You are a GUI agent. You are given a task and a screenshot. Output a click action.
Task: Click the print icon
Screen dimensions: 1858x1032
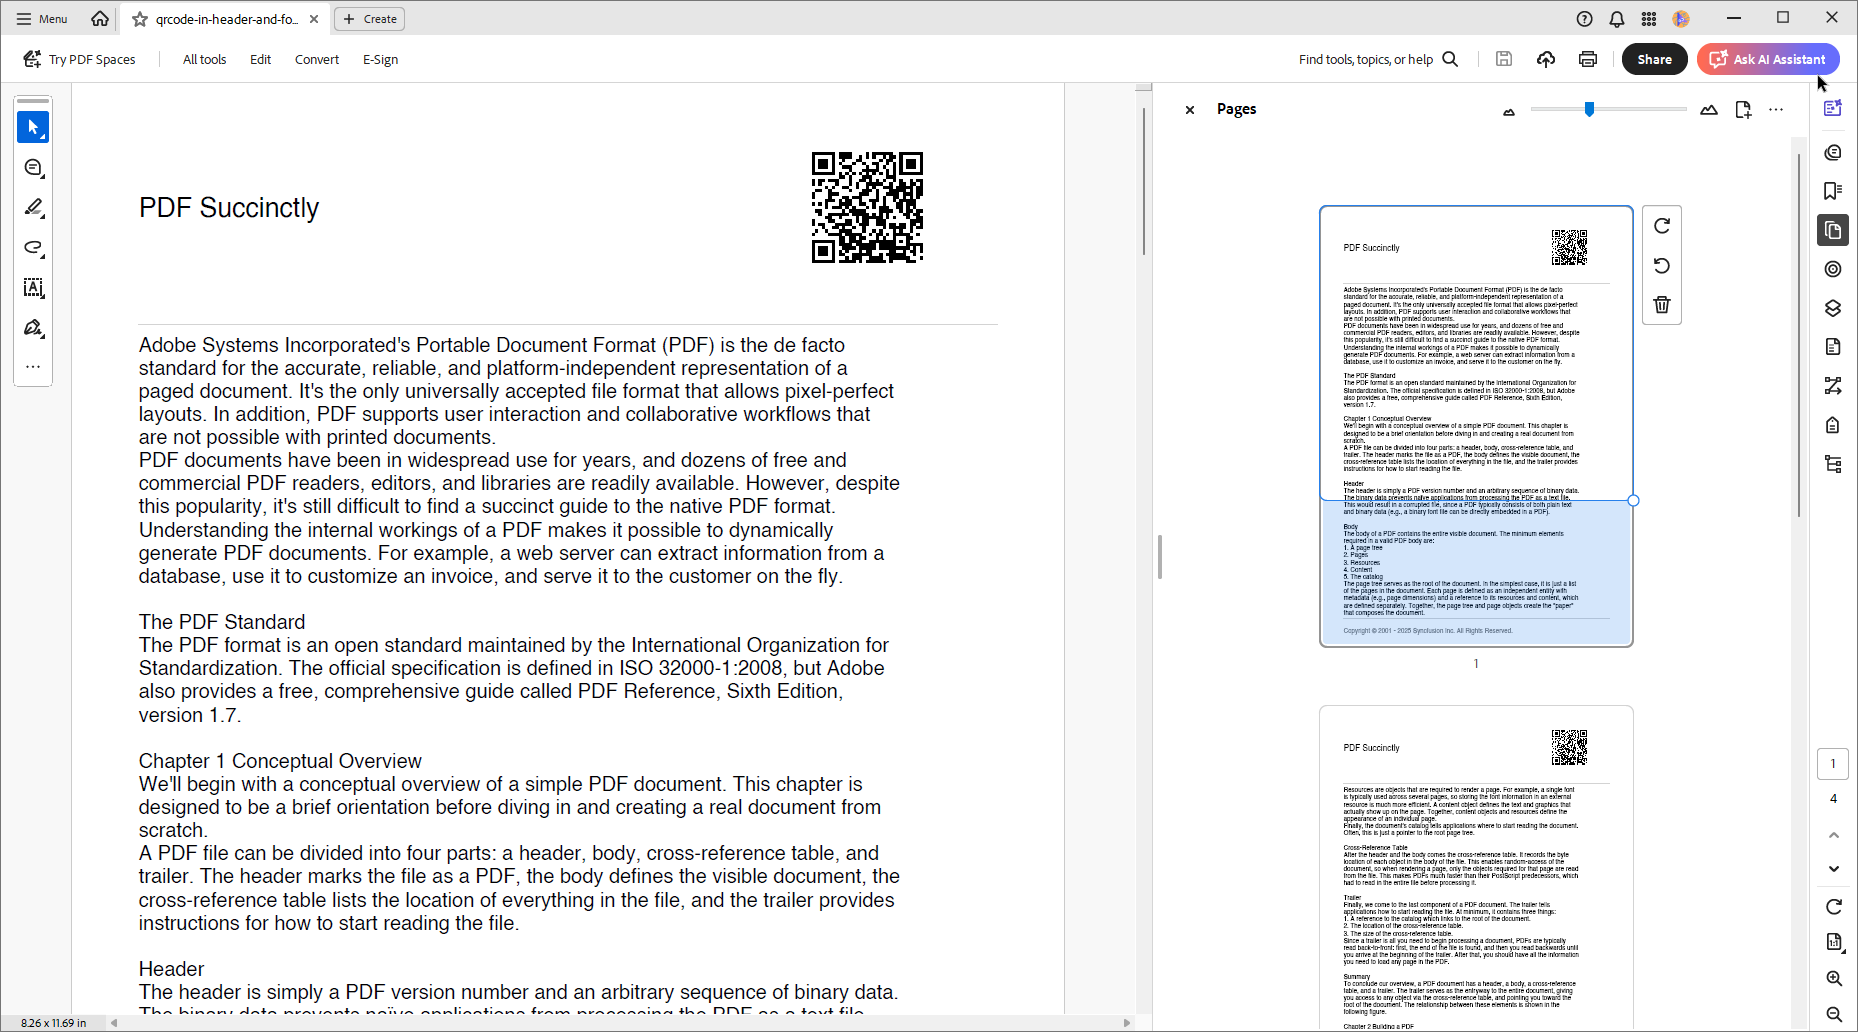(1587, 59)
